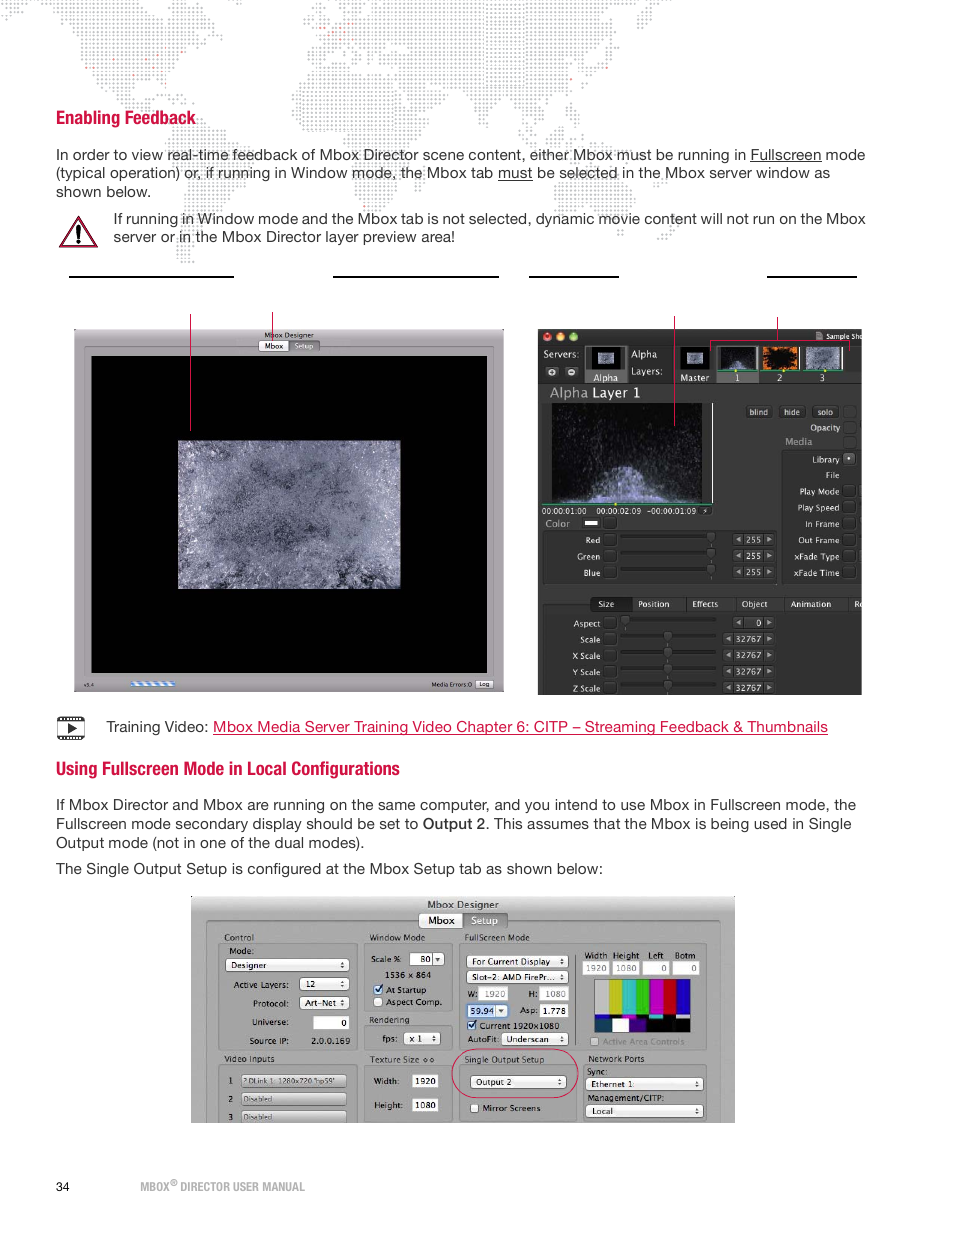The width and height of the screenshot is (954, 1235).
Task: Toggle the Play Mode selection box
Action: [x=849, y=491]
